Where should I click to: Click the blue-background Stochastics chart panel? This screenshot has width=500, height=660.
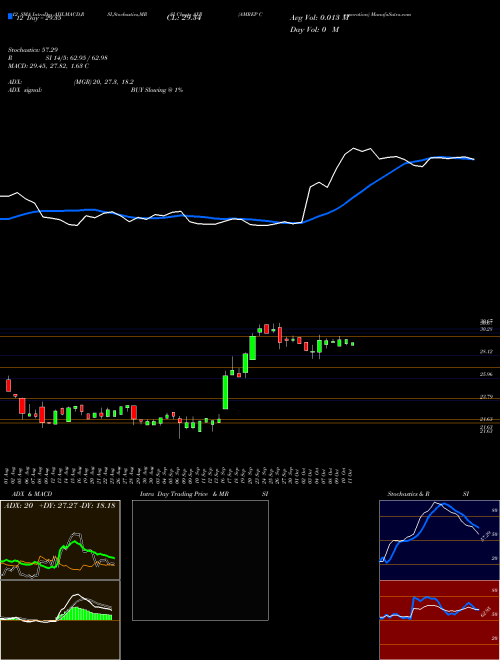tap(439, 540)
